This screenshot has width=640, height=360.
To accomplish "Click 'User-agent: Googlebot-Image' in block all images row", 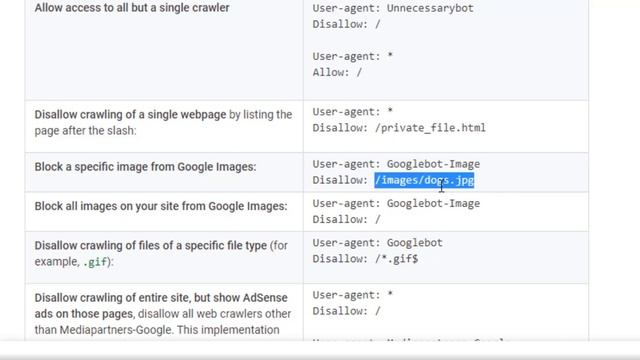I will click(396, 203).
